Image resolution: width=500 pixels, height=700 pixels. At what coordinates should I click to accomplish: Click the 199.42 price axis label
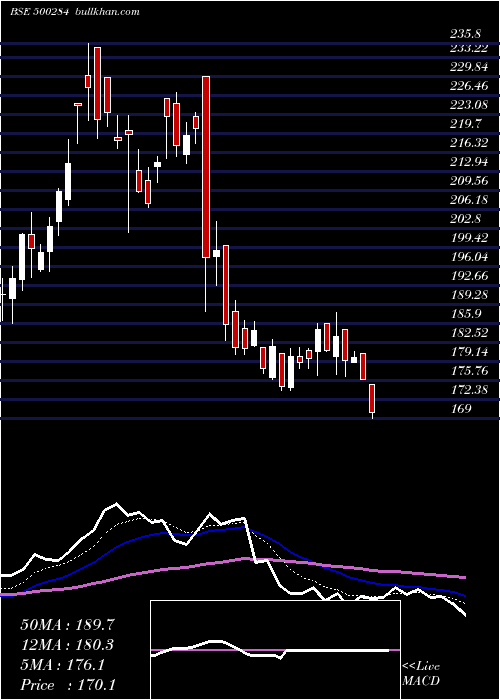[x=469, y=238]
